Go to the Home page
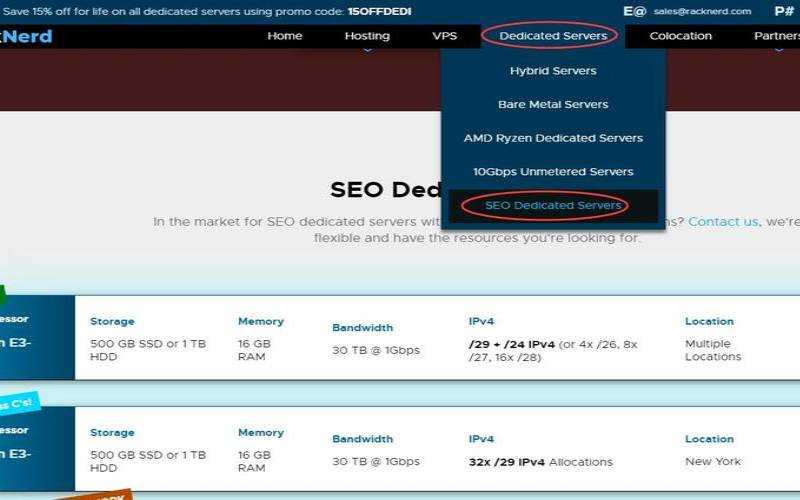800x500 pixels. point(285,36)
